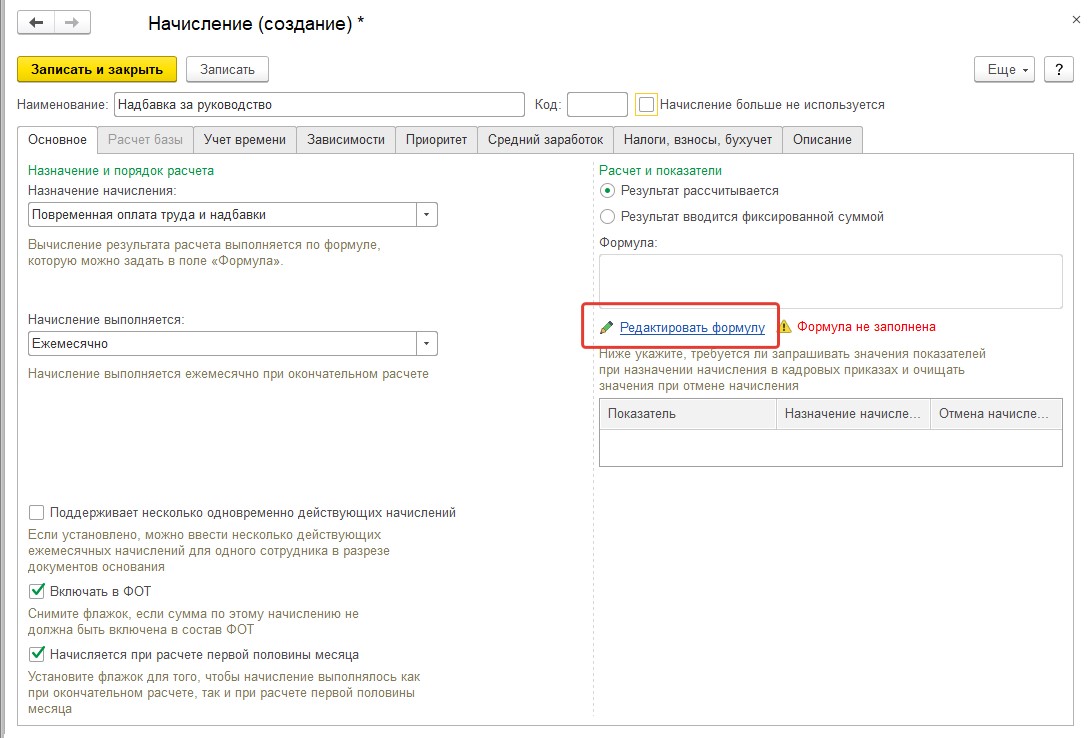Close the form with the X icon
This screenshot has width=1090, height=738.
pyautogui.click(x=1076, y=19)
